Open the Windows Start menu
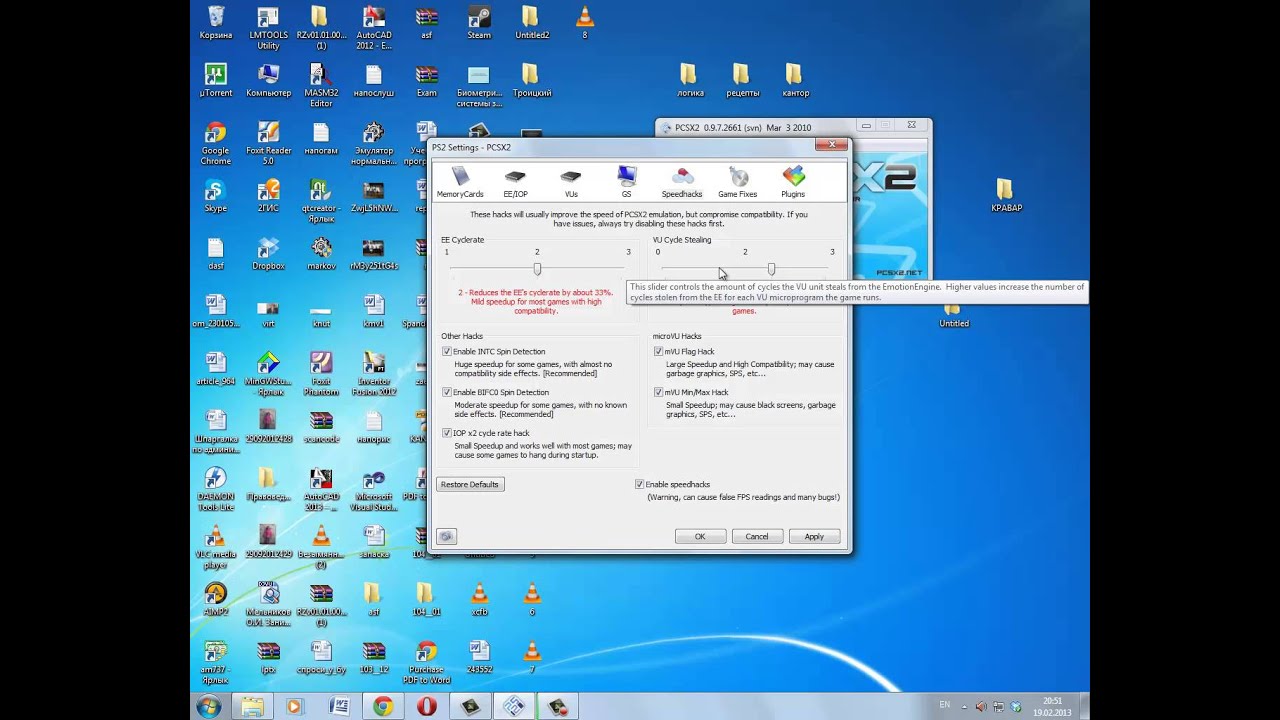The height and width of the screenshot is (720, 1280). [x=209, y=706]
